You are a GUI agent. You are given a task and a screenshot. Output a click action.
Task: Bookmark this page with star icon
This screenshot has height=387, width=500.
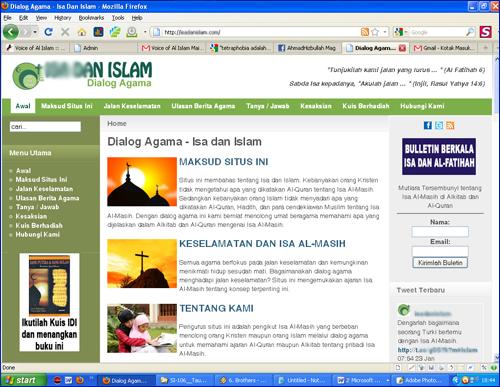point(375,32)
